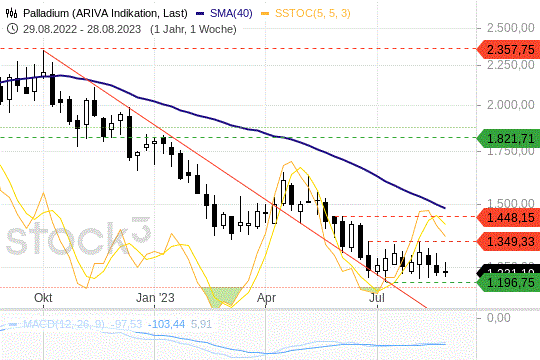540x360 pixels.
Task: Click the candlestick chart type icon
Action: pos(11,13)
